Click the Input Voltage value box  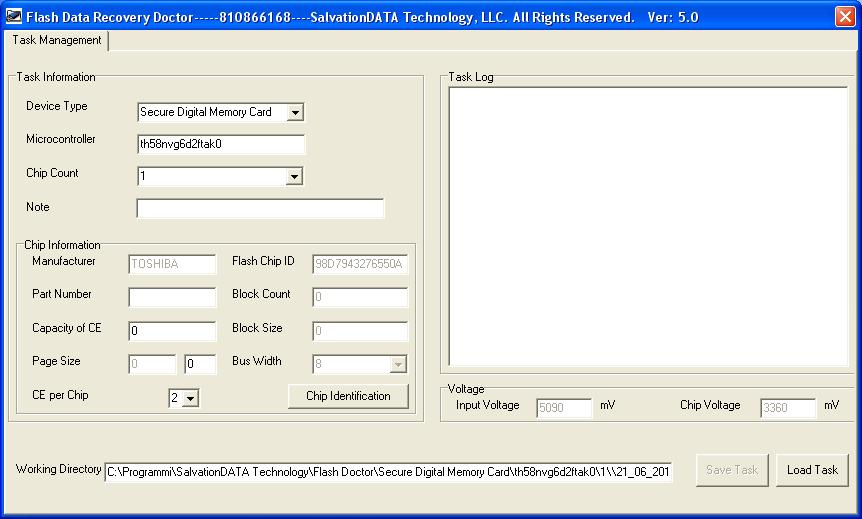coord(564,408)
